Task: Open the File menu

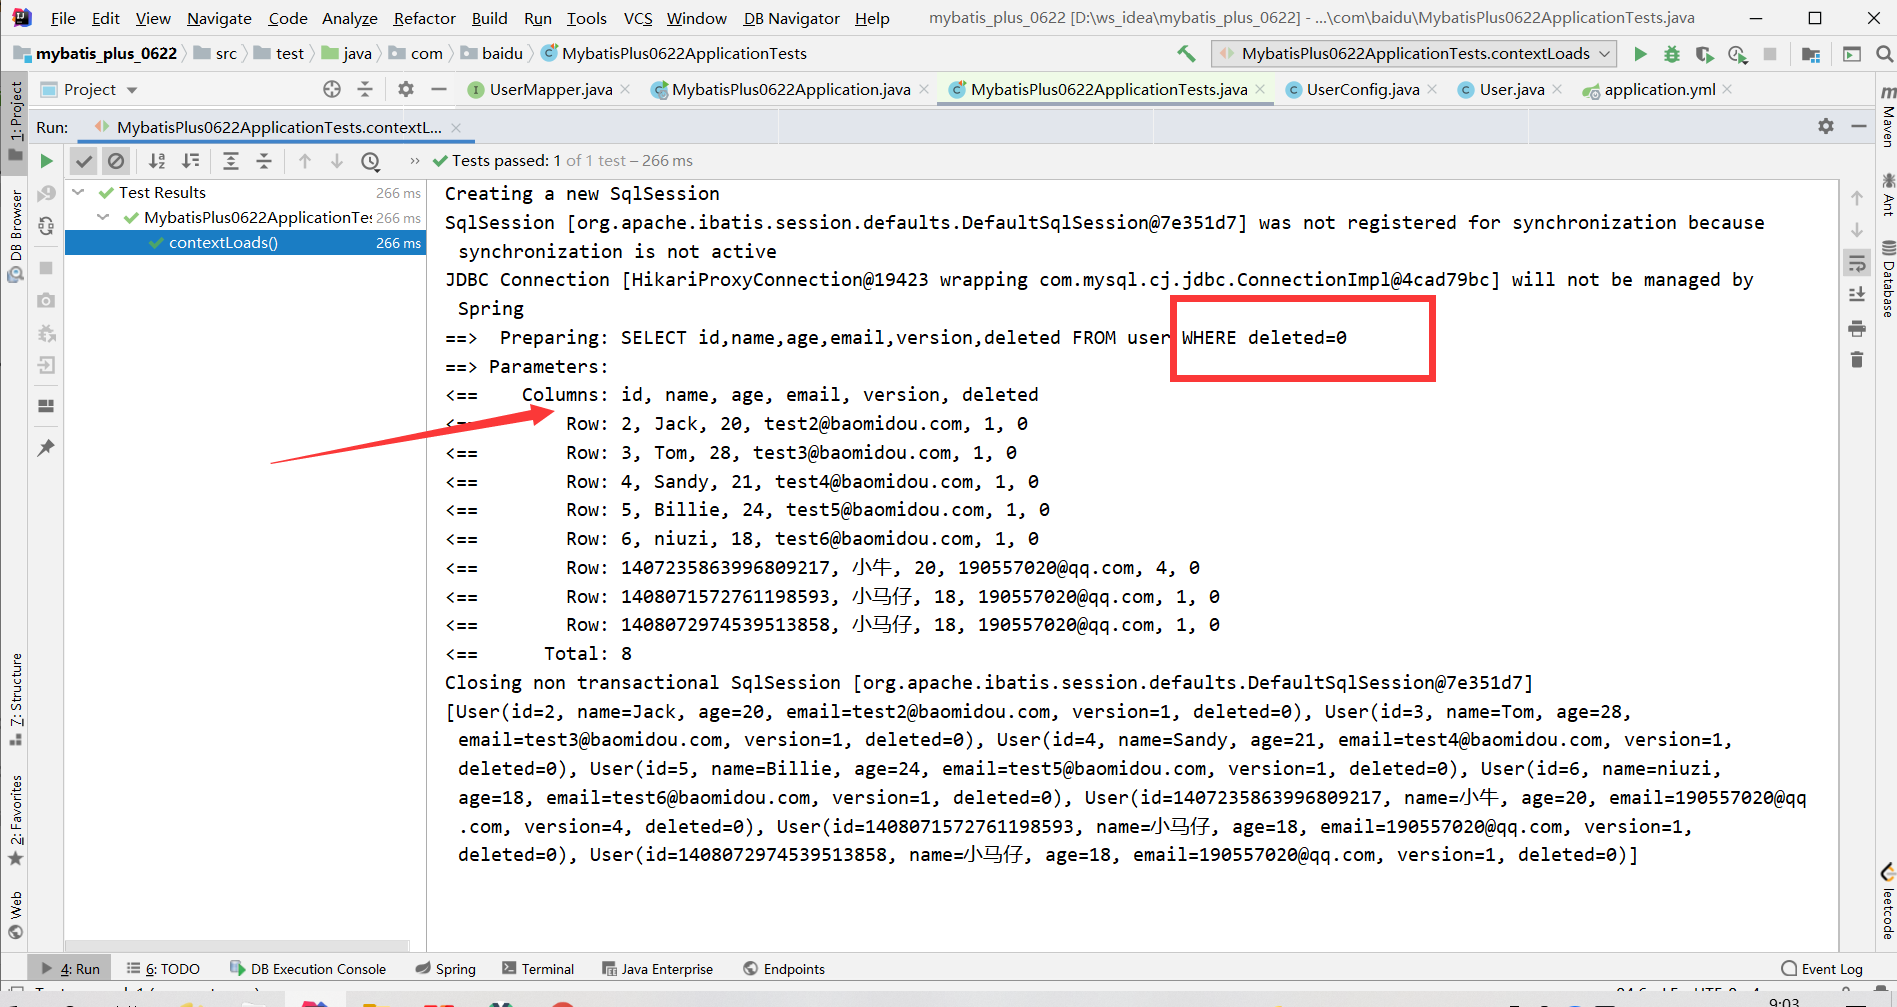Action: coord(63,18)
